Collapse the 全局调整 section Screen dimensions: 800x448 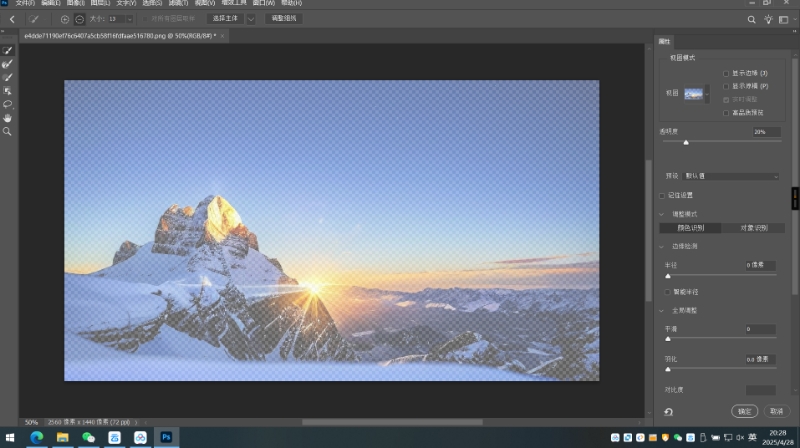[662, 311]
